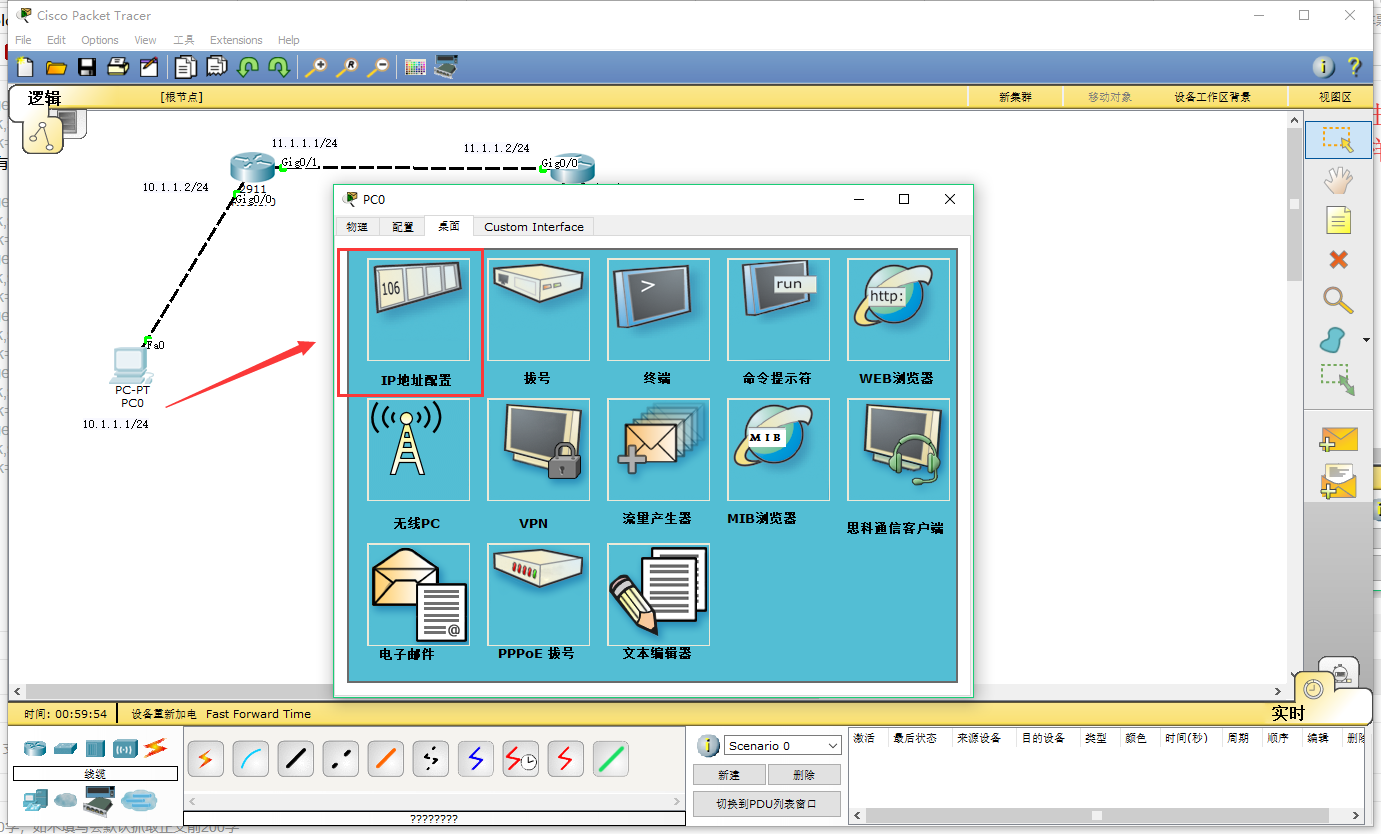
Task: Click the Paste toolbar icon
Action: 217,67
